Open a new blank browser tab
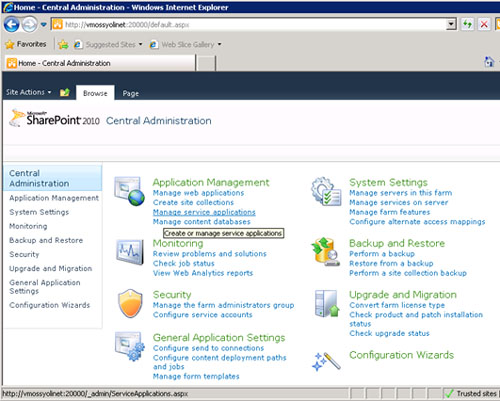Viewport: 500px width, 401px height. point(206,63)
